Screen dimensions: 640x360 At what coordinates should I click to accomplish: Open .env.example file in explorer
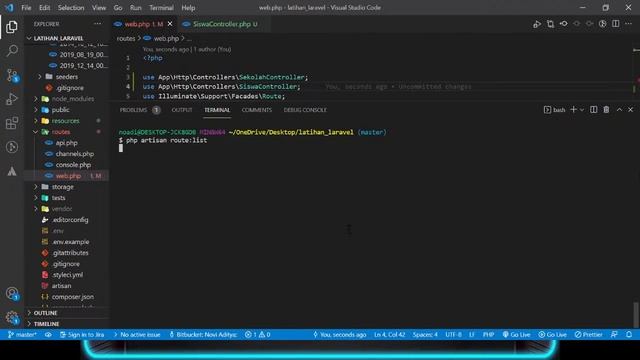tap(70, 242)
